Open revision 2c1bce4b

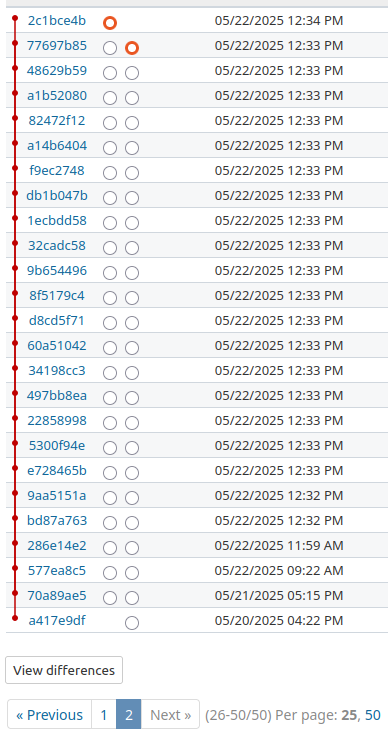57,21
